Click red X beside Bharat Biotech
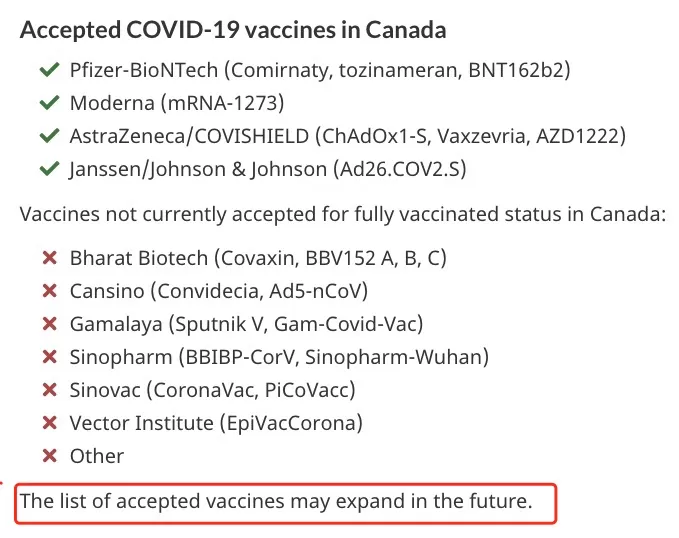This screenshot has width=679, height=538. point(50,258)
